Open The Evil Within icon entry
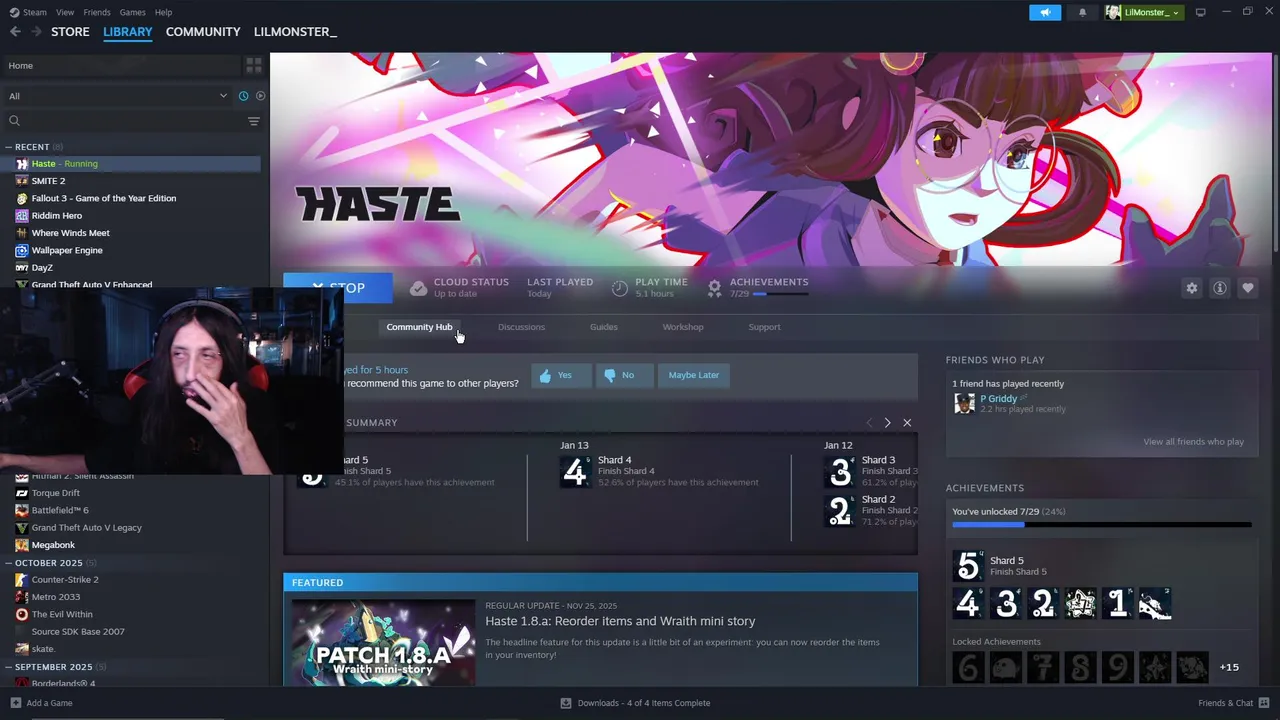 click(22, 615)
